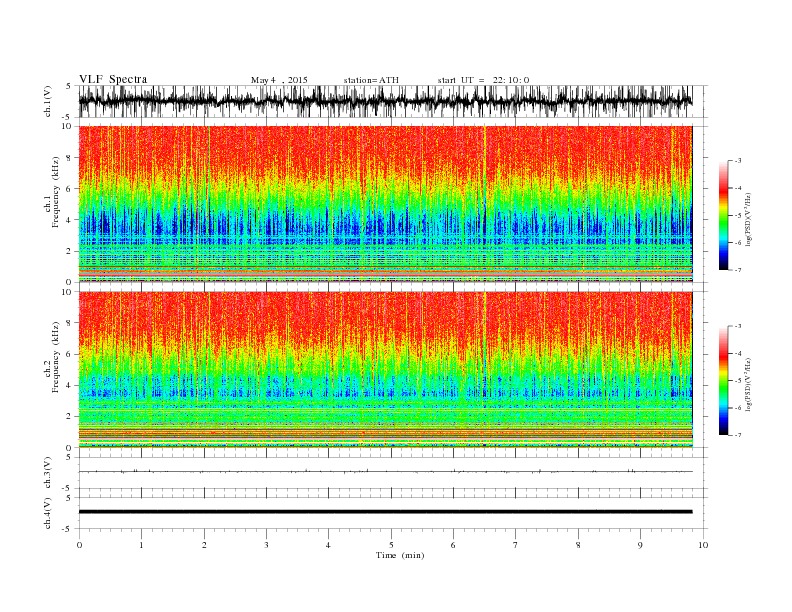Screen dimensions: 792x612
Task: Click the '8' kHz tick of ch.2 spectrogram
Action: 70,323
